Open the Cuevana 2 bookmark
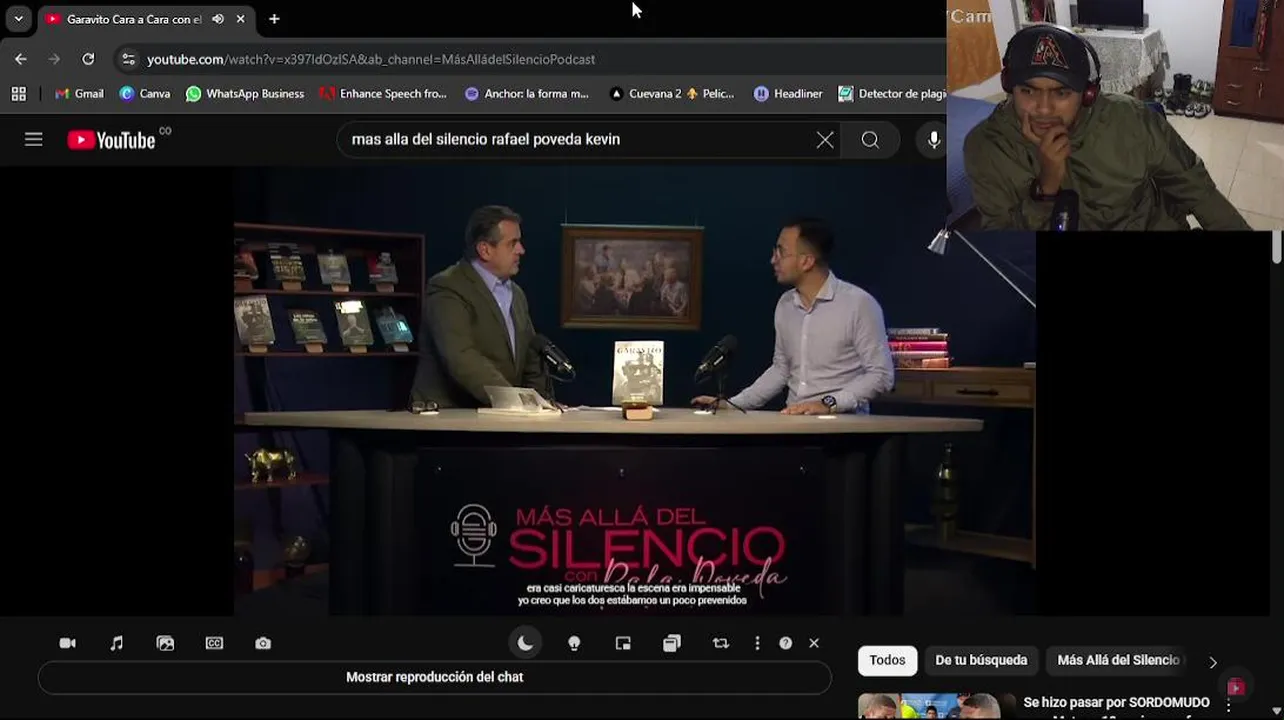Screen dimensions: 1284x720 671,94
